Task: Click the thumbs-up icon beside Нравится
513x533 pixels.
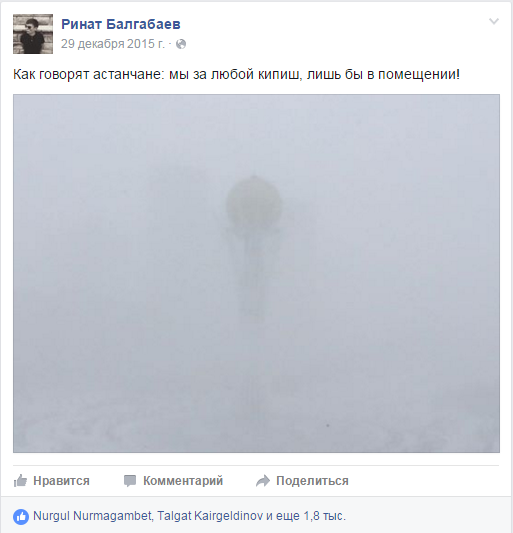Action: pyautogui.click(x=20, y=481)
